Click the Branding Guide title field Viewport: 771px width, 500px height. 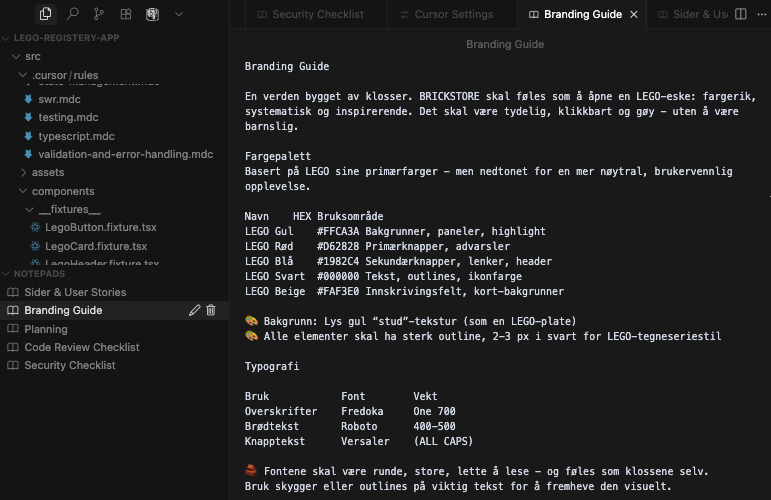505,44
